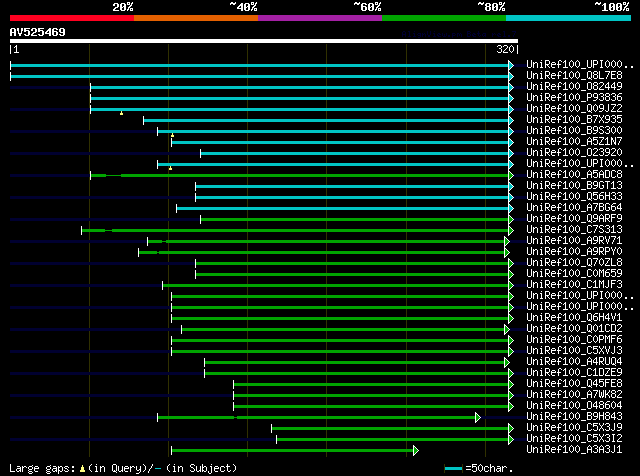Select the UniRef100_A3A3J1 label
The image size is (640, 476).
click(574, 450)
